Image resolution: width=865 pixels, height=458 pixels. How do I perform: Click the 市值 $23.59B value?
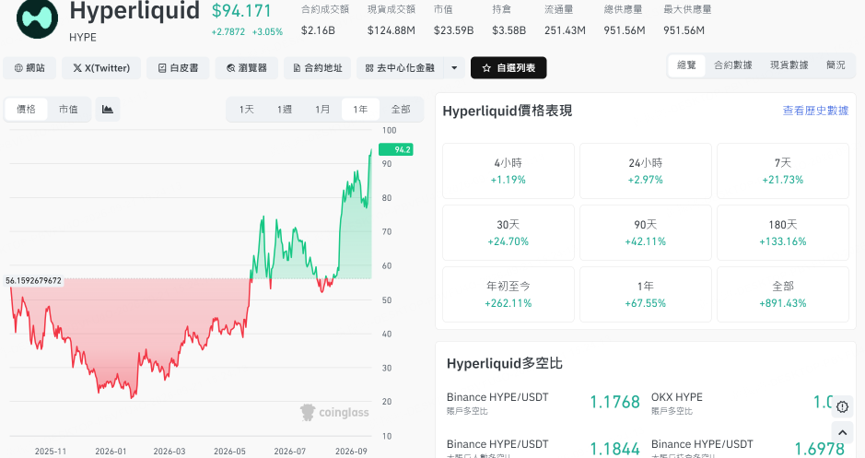pyautogui.click(x=453, y=30)
